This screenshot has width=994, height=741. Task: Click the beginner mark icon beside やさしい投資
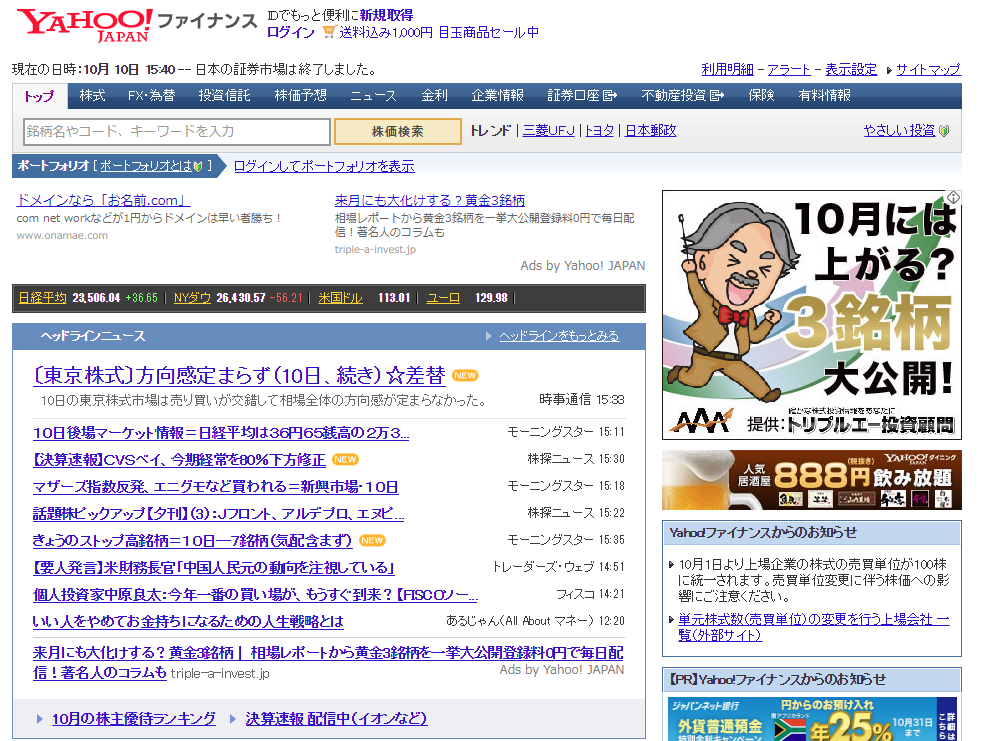coord(944,131)
